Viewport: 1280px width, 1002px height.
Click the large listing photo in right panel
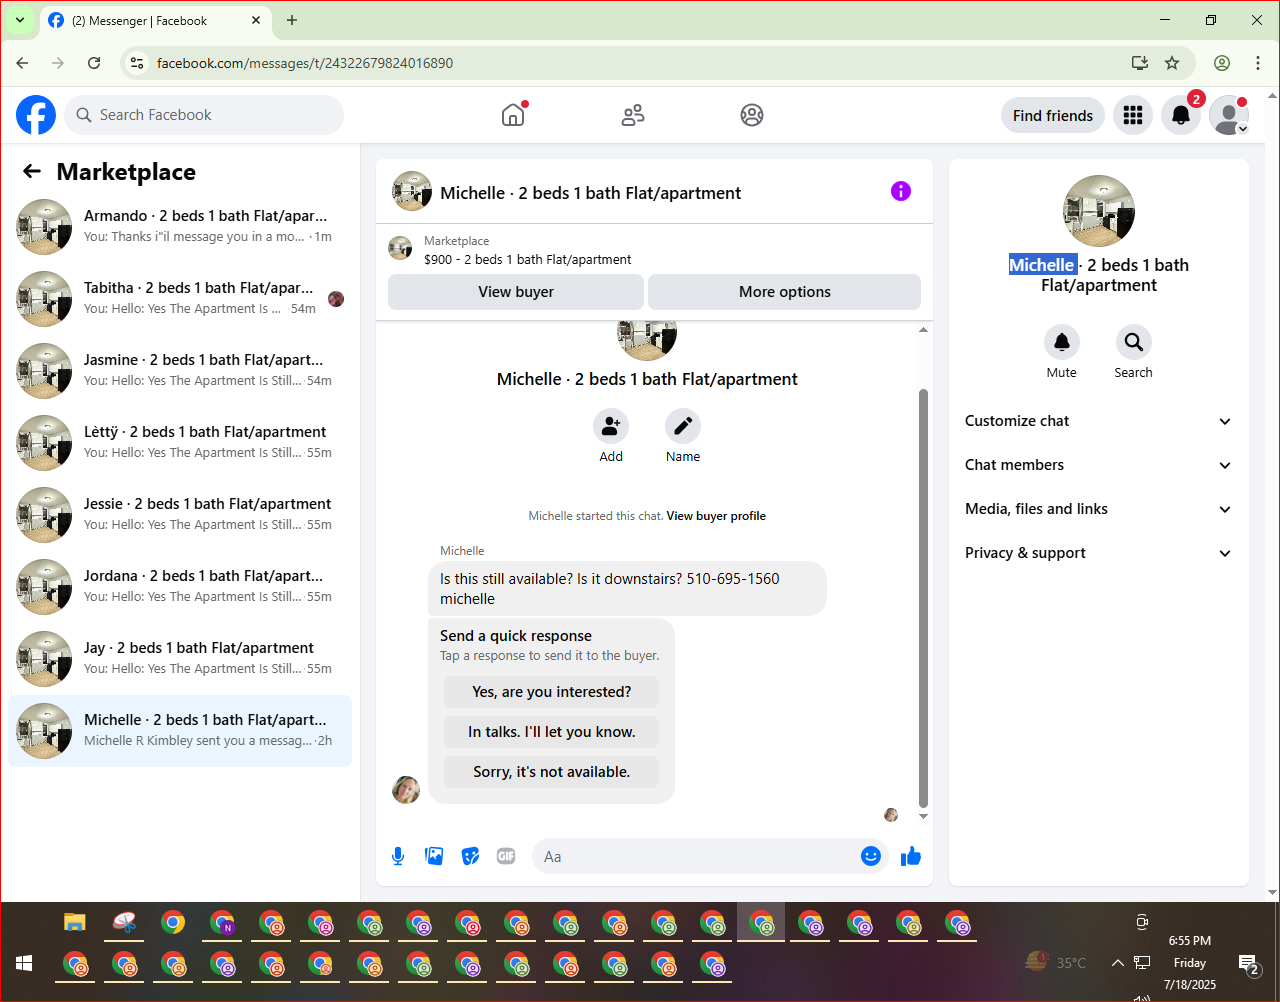pos(1099,211)
